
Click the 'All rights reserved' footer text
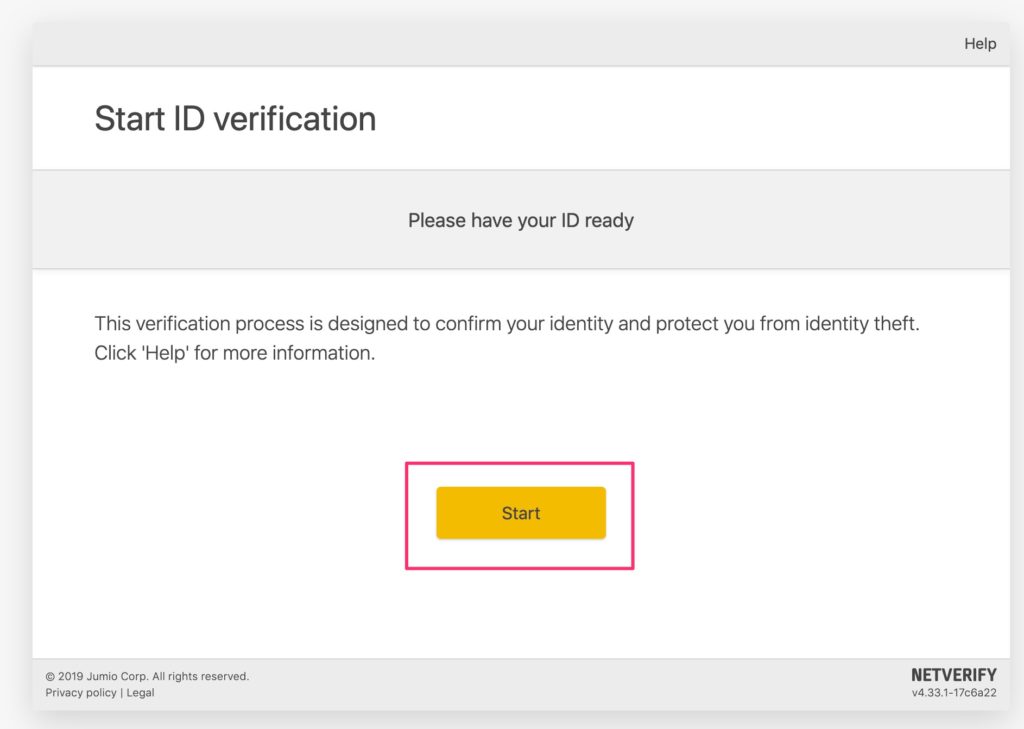tap(200, 676)
